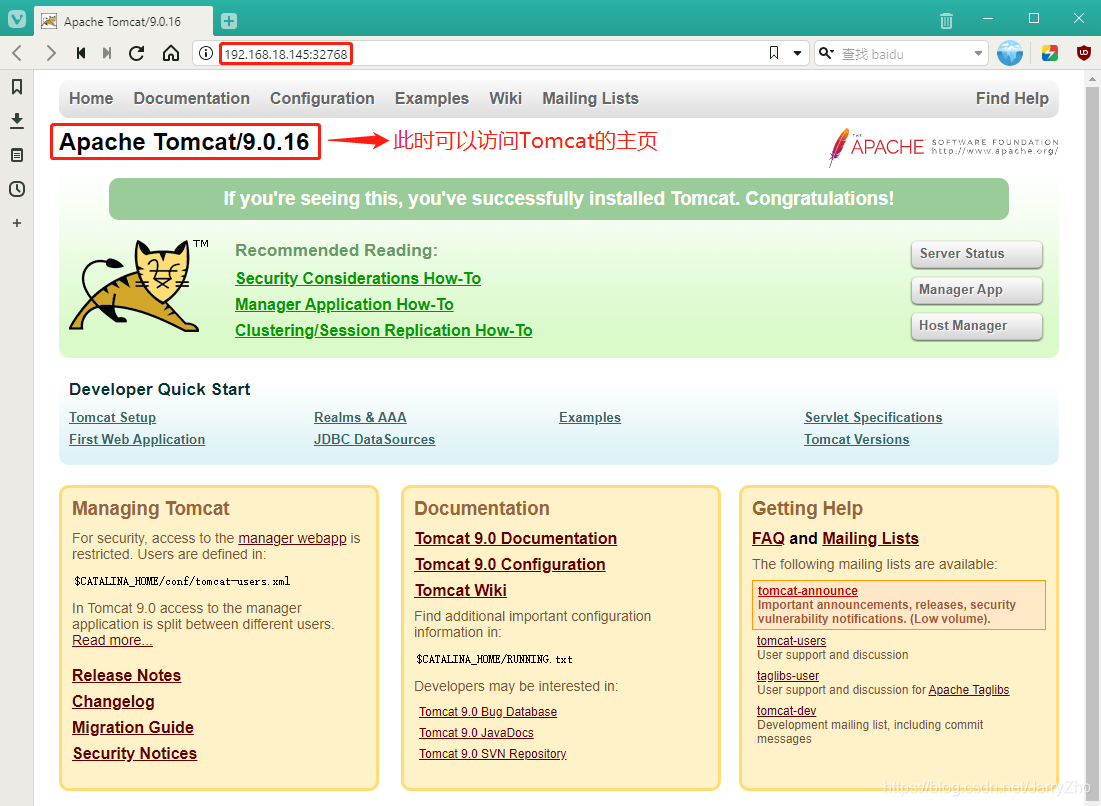Open Realms & AAA link

(360, 418)
